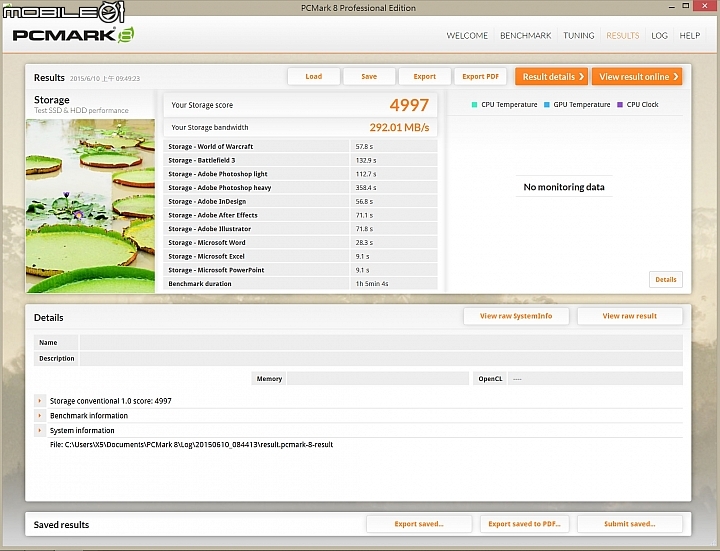720x551 pixels.
Task: Switch to the BENCHMARK tab
Action: (525, 35)
